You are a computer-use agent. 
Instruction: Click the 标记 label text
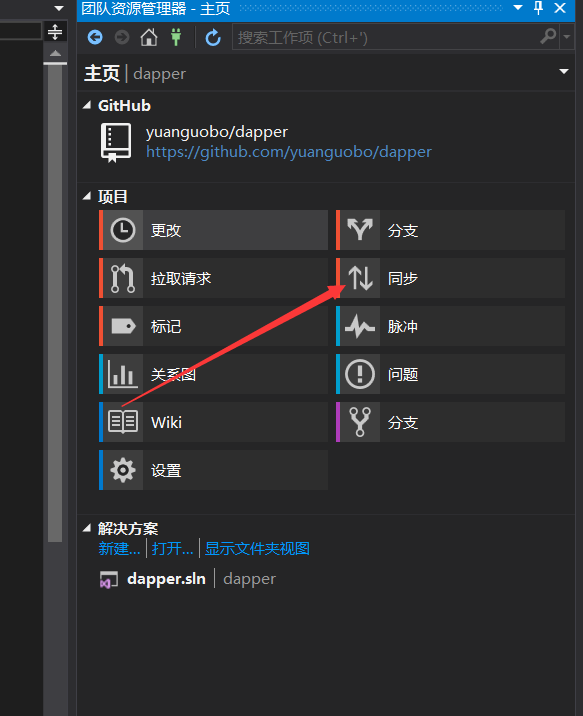166,326
